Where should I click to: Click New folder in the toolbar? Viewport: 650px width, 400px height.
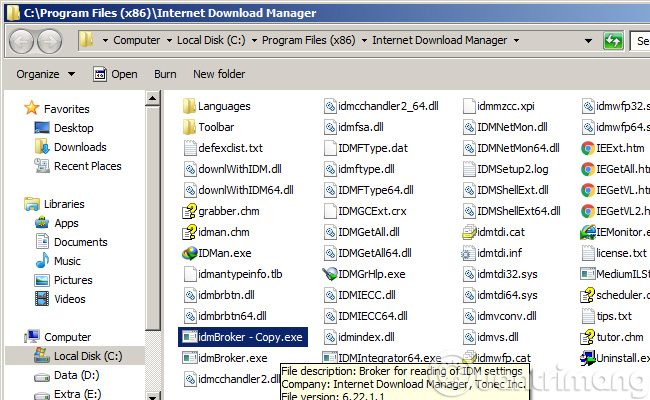pyautogui.click(x=219, y=74)
